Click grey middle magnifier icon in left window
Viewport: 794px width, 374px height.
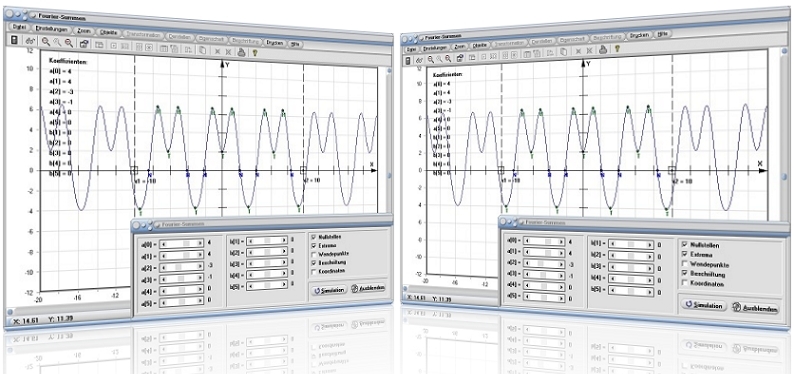[57, 43]
